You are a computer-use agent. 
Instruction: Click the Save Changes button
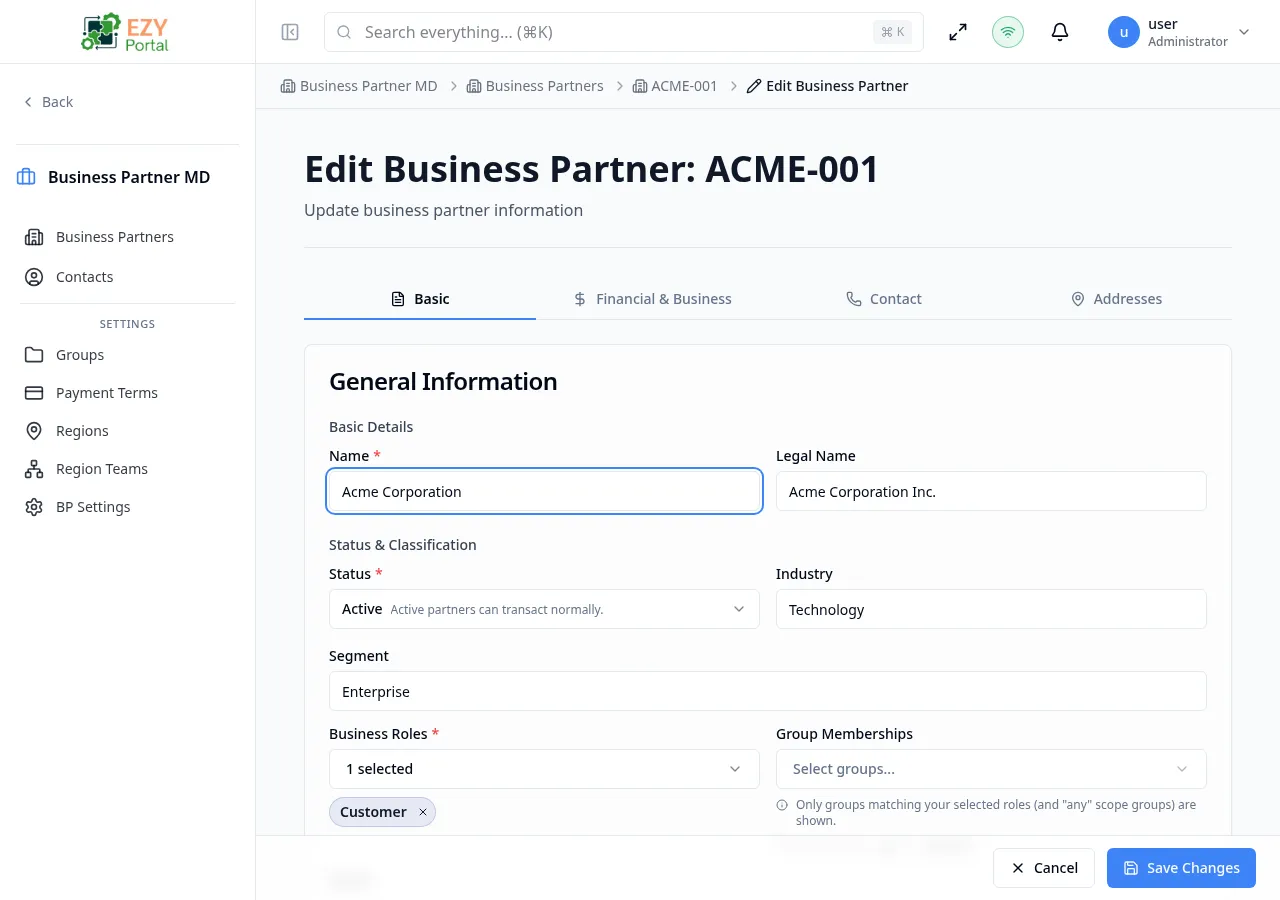pyautogui.click(x=1181, y=867)
